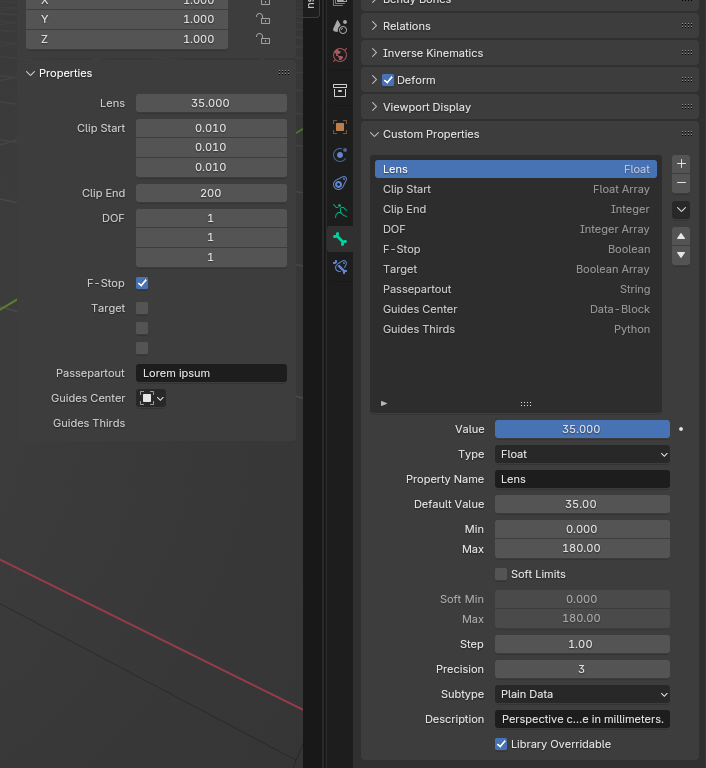Open the Subtype dropdown showing Plain Data
706x768 pixels.
point(582,694)
